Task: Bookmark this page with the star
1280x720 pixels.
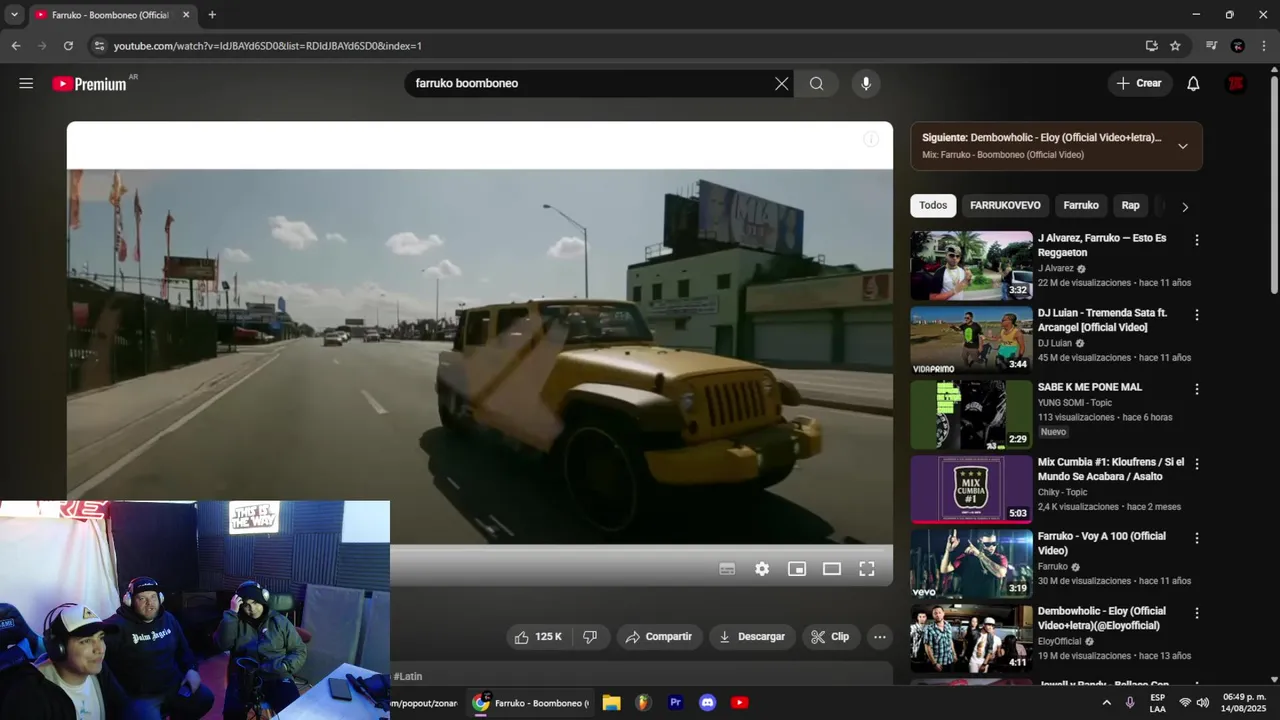Action: (x=1175, y=46)
